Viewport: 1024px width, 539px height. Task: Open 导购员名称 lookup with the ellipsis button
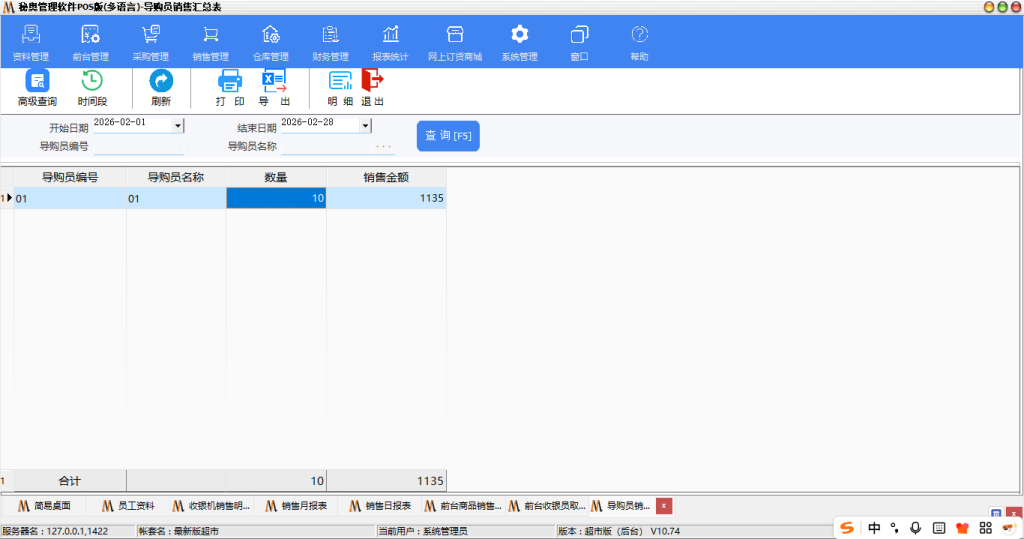pos(383,147)
